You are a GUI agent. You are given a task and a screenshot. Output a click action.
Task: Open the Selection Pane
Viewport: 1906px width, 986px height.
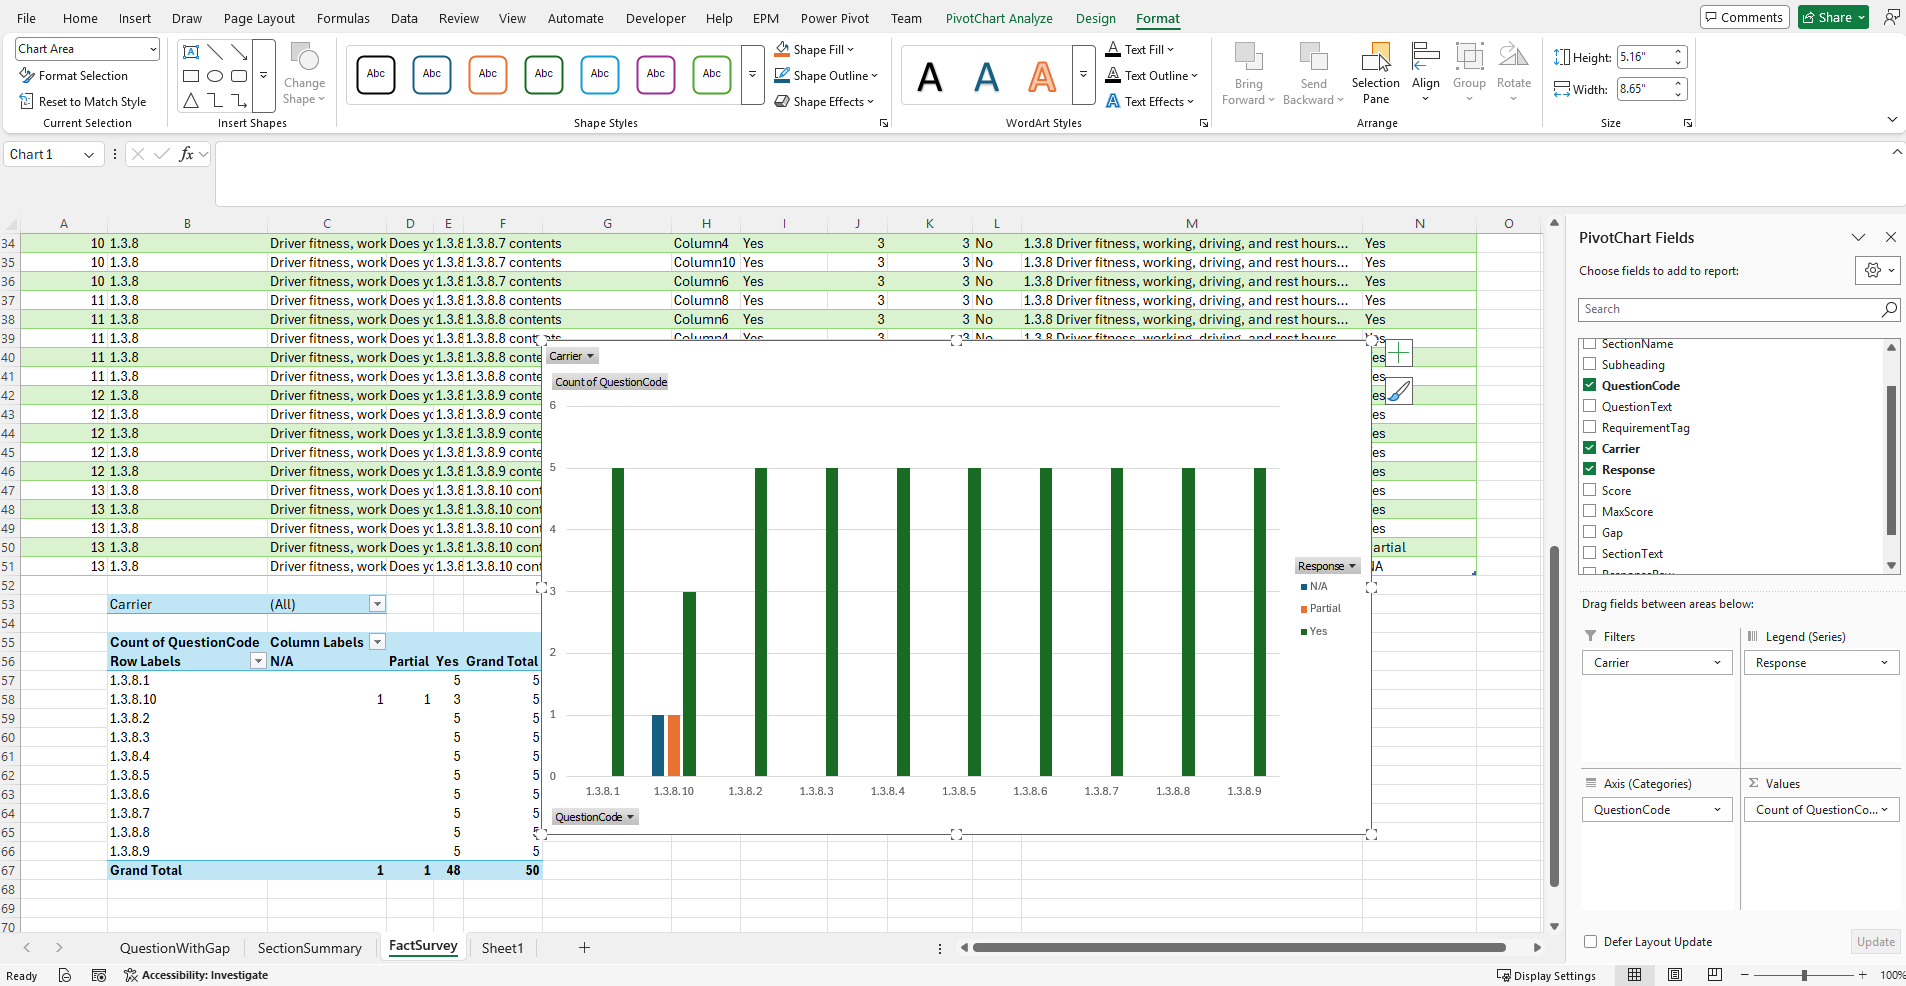(1376, 74)
